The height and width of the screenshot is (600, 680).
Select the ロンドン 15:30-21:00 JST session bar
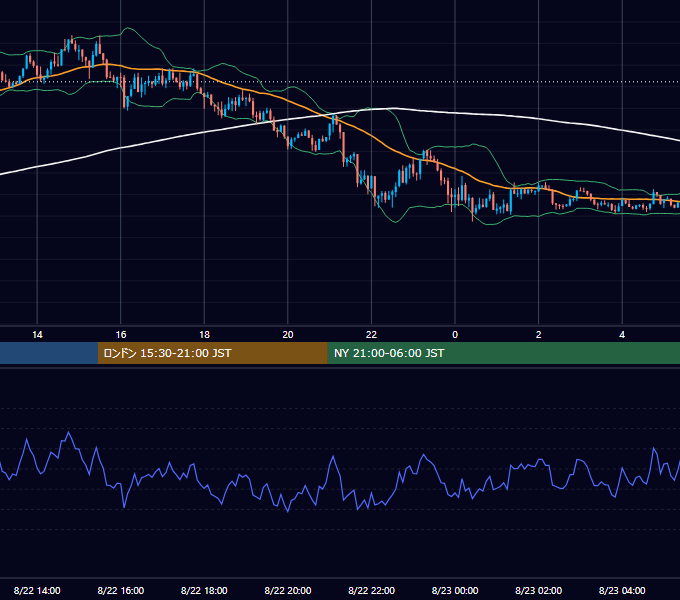212,353
